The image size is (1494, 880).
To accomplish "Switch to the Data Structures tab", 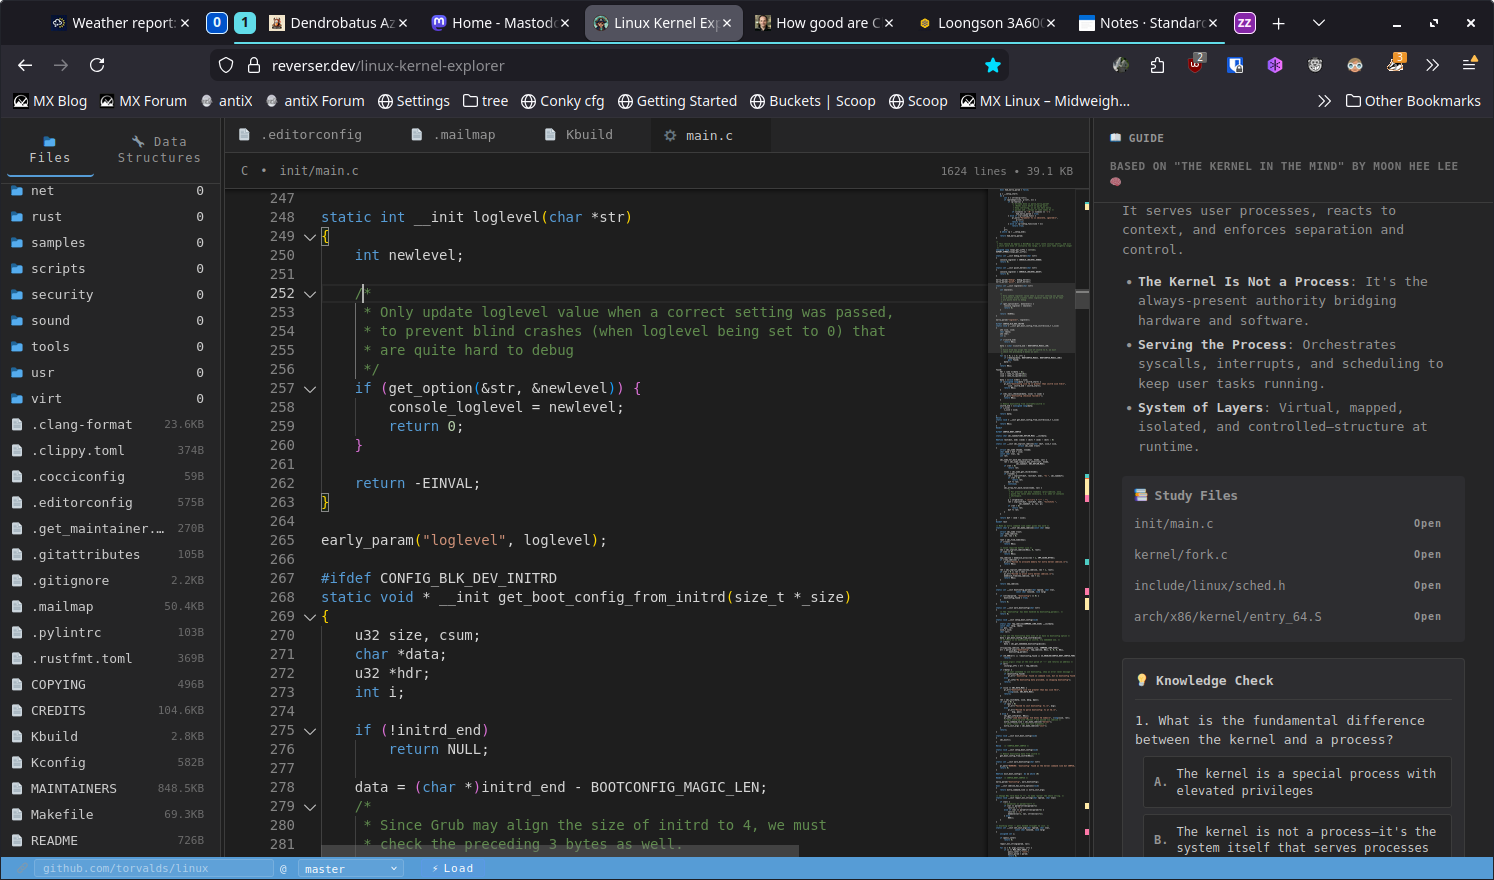I will pyautogui.click(x=159, y=150).
